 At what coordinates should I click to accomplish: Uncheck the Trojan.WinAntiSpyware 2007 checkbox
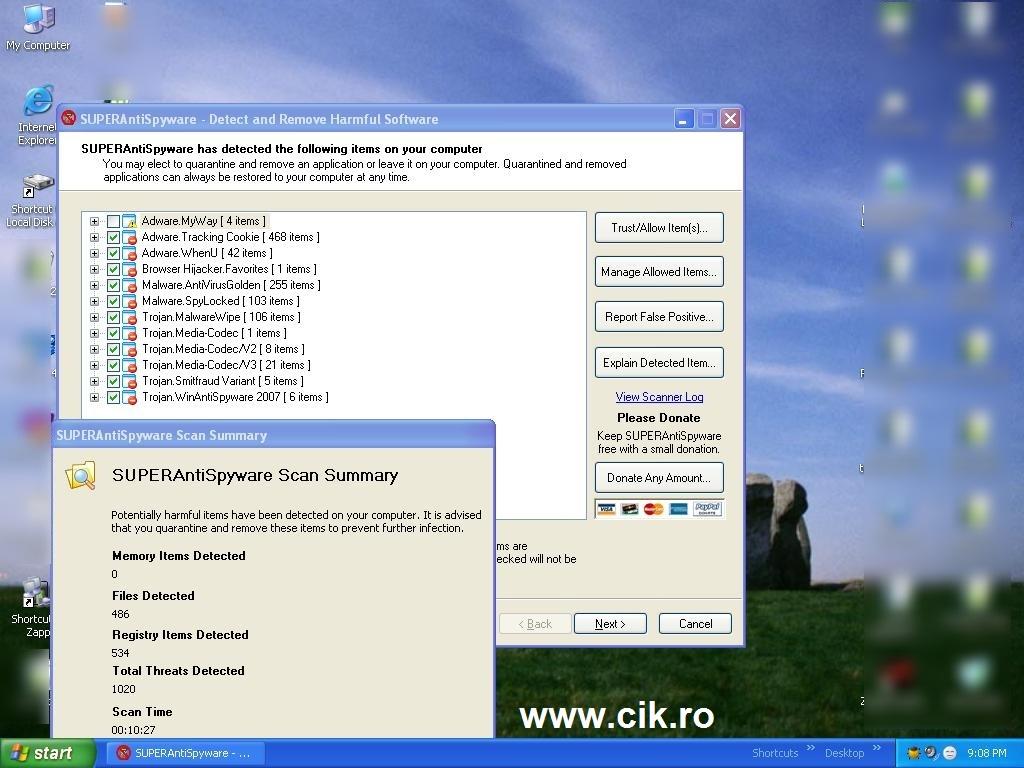click(x=113, y=397)
